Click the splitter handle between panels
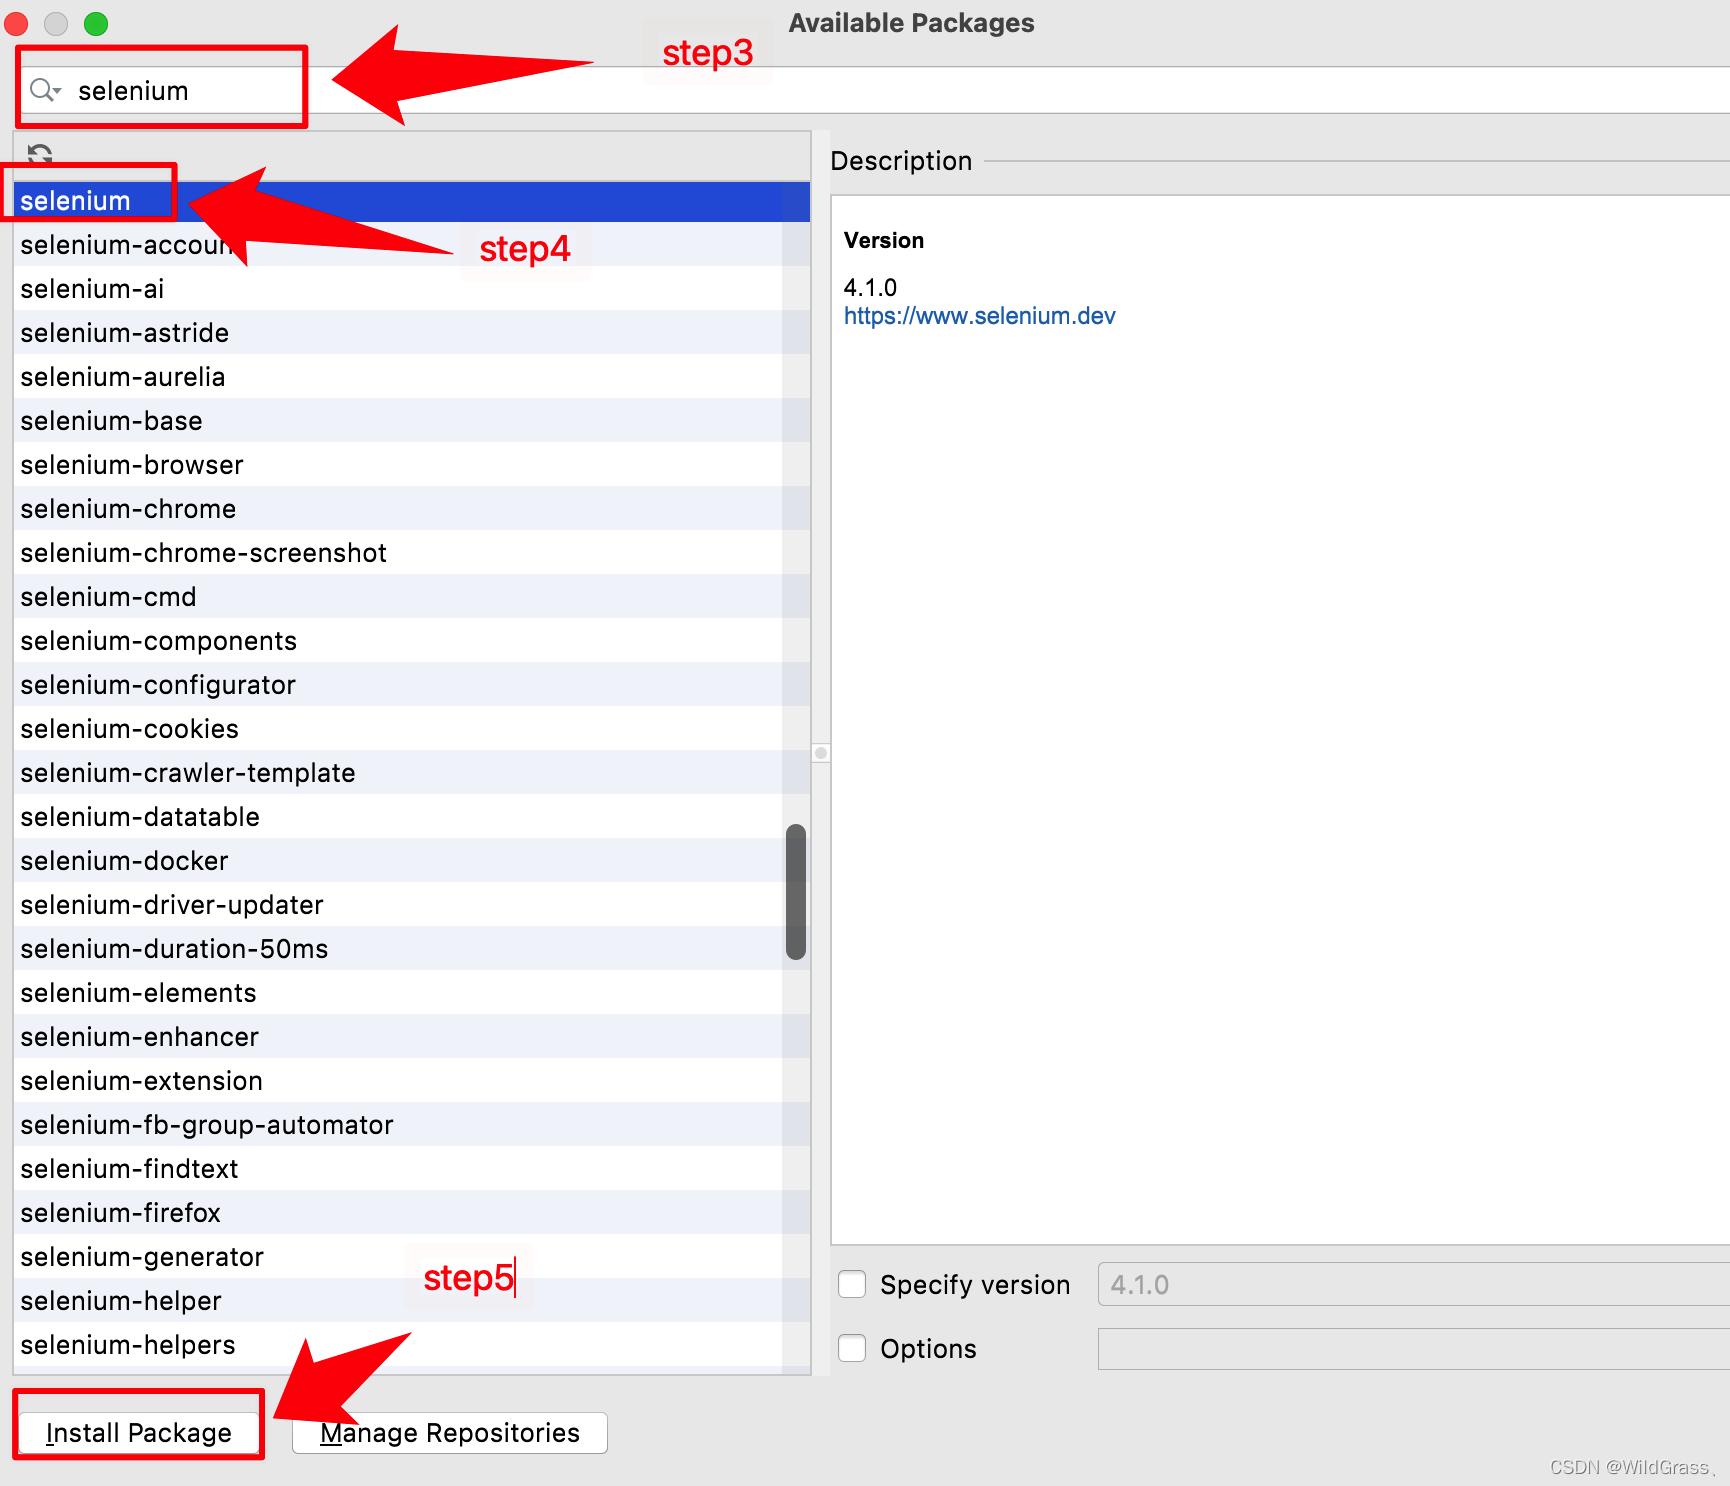 point(821,753)
